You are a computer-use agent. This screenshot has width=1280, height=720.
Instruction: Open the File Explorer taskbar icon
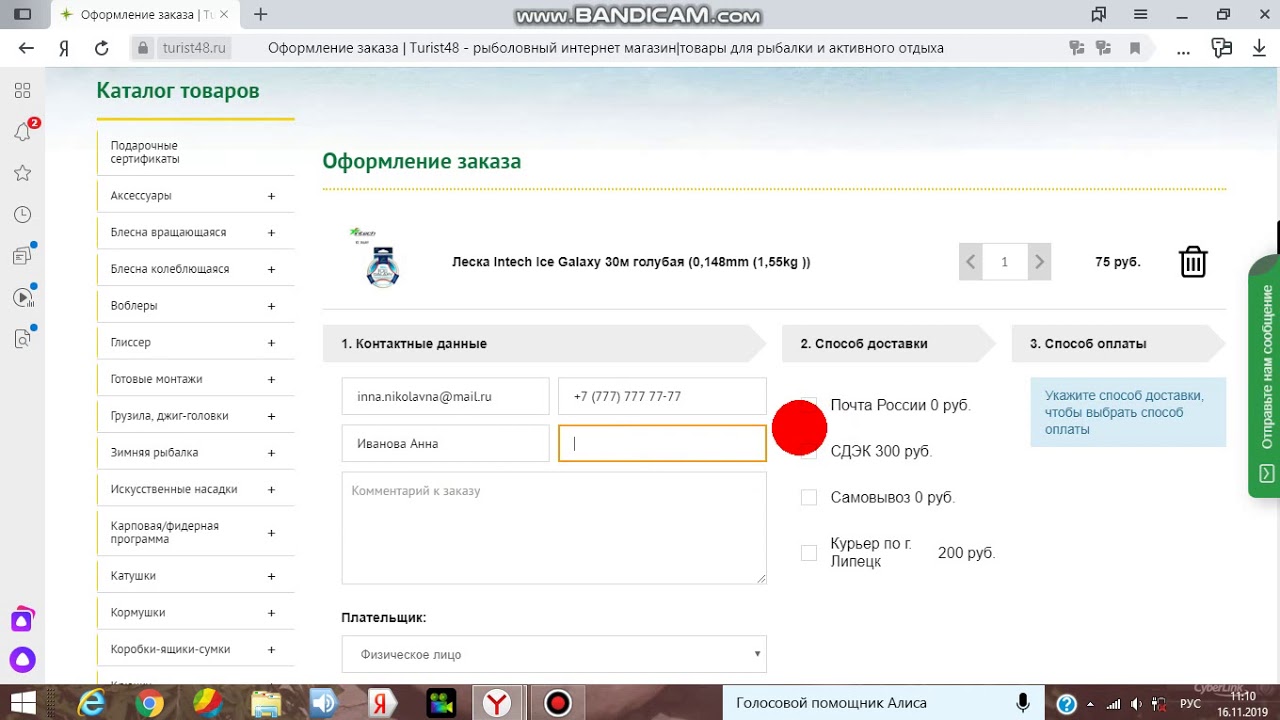point(266,703)
